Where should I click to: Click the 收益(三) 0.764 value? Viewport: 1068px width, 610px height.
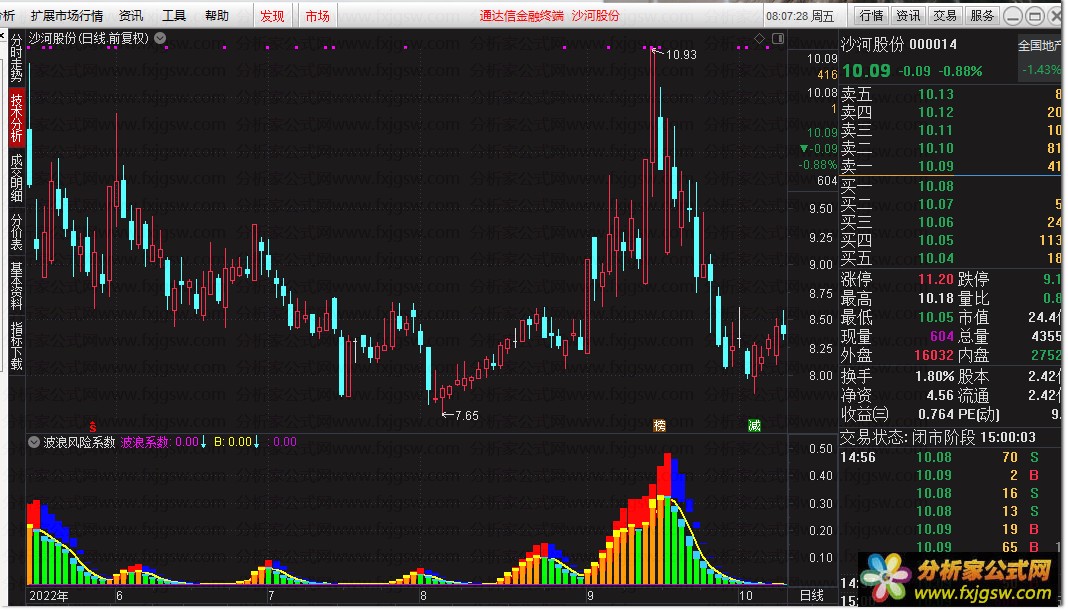click(935, 414)
